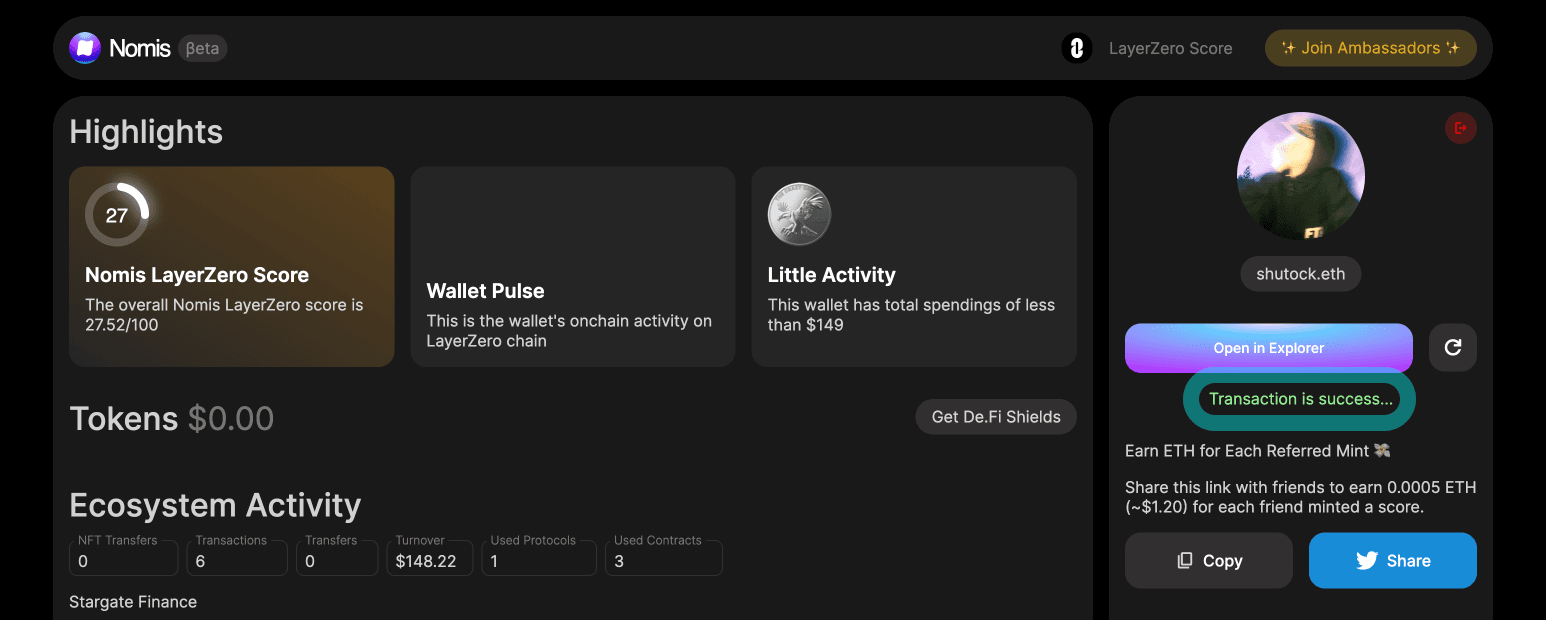This screenshot has height=620, width=1546.
Task: Click the copy icon in Copy button
Action: click(x=1185, y=561)
